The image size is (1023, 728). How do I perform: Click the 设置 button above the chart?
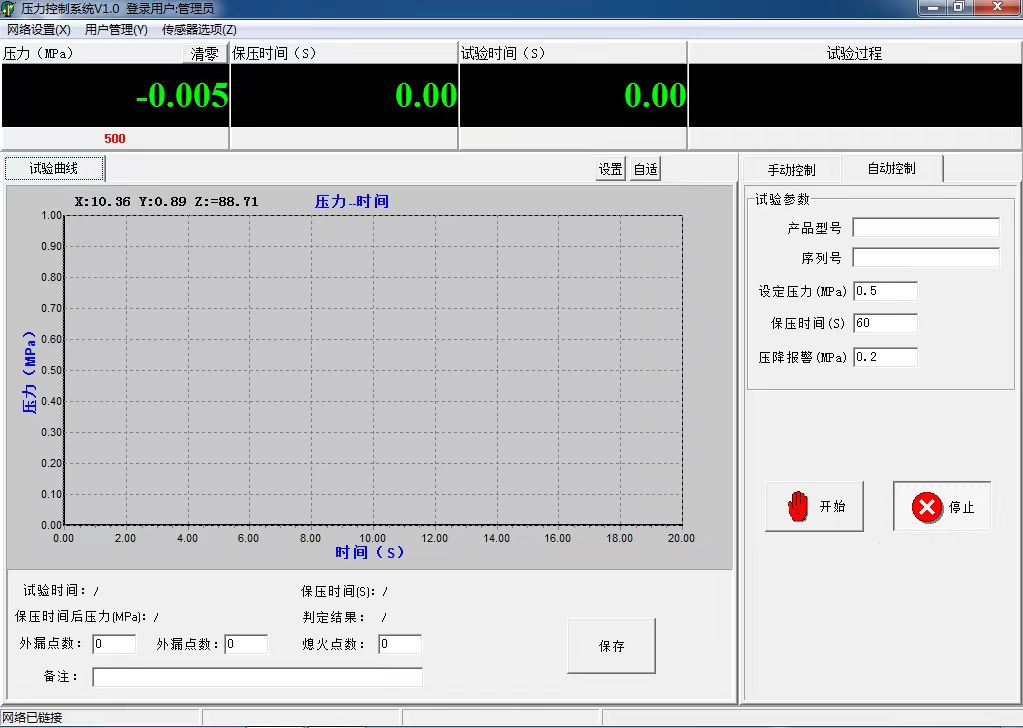tap(610, 168)
